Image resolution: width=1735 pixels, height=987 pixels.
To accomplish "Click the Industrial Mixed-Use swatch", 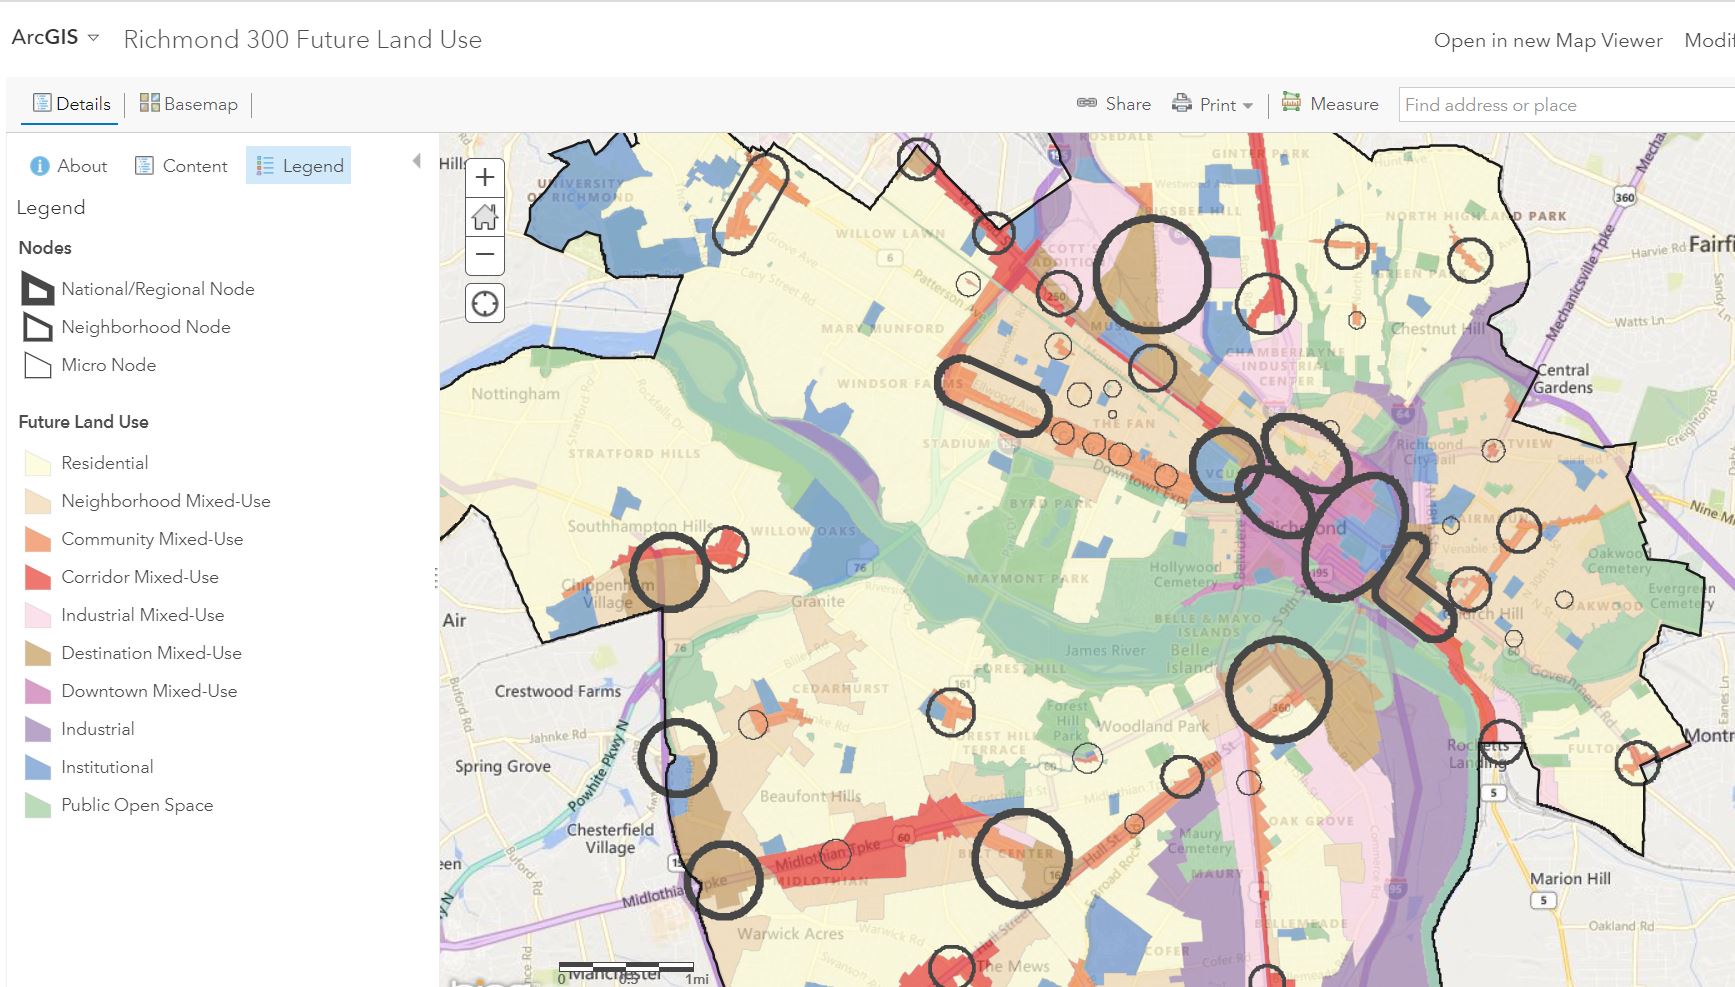I will point(38,615).
